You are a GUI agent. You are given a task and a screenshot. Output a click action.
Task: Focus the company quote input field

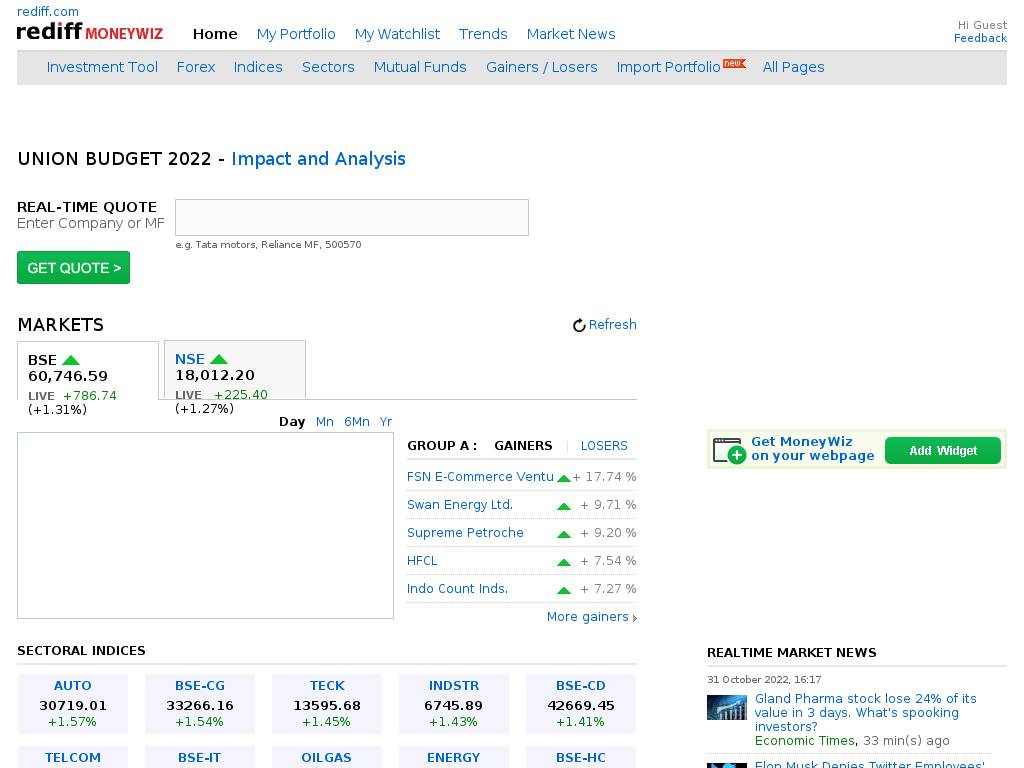click(x=352, y=218)
